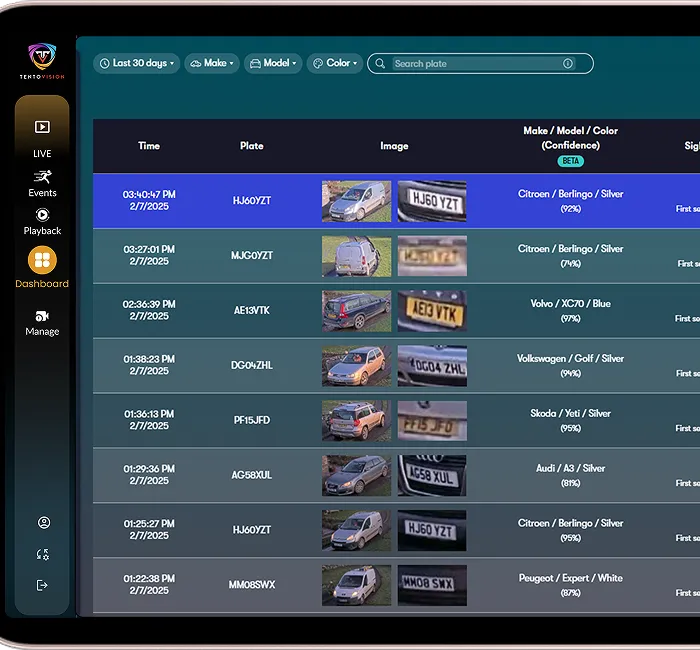Click the Dashboard label in sidebar
700x650 pixels.
pos(42,283)
